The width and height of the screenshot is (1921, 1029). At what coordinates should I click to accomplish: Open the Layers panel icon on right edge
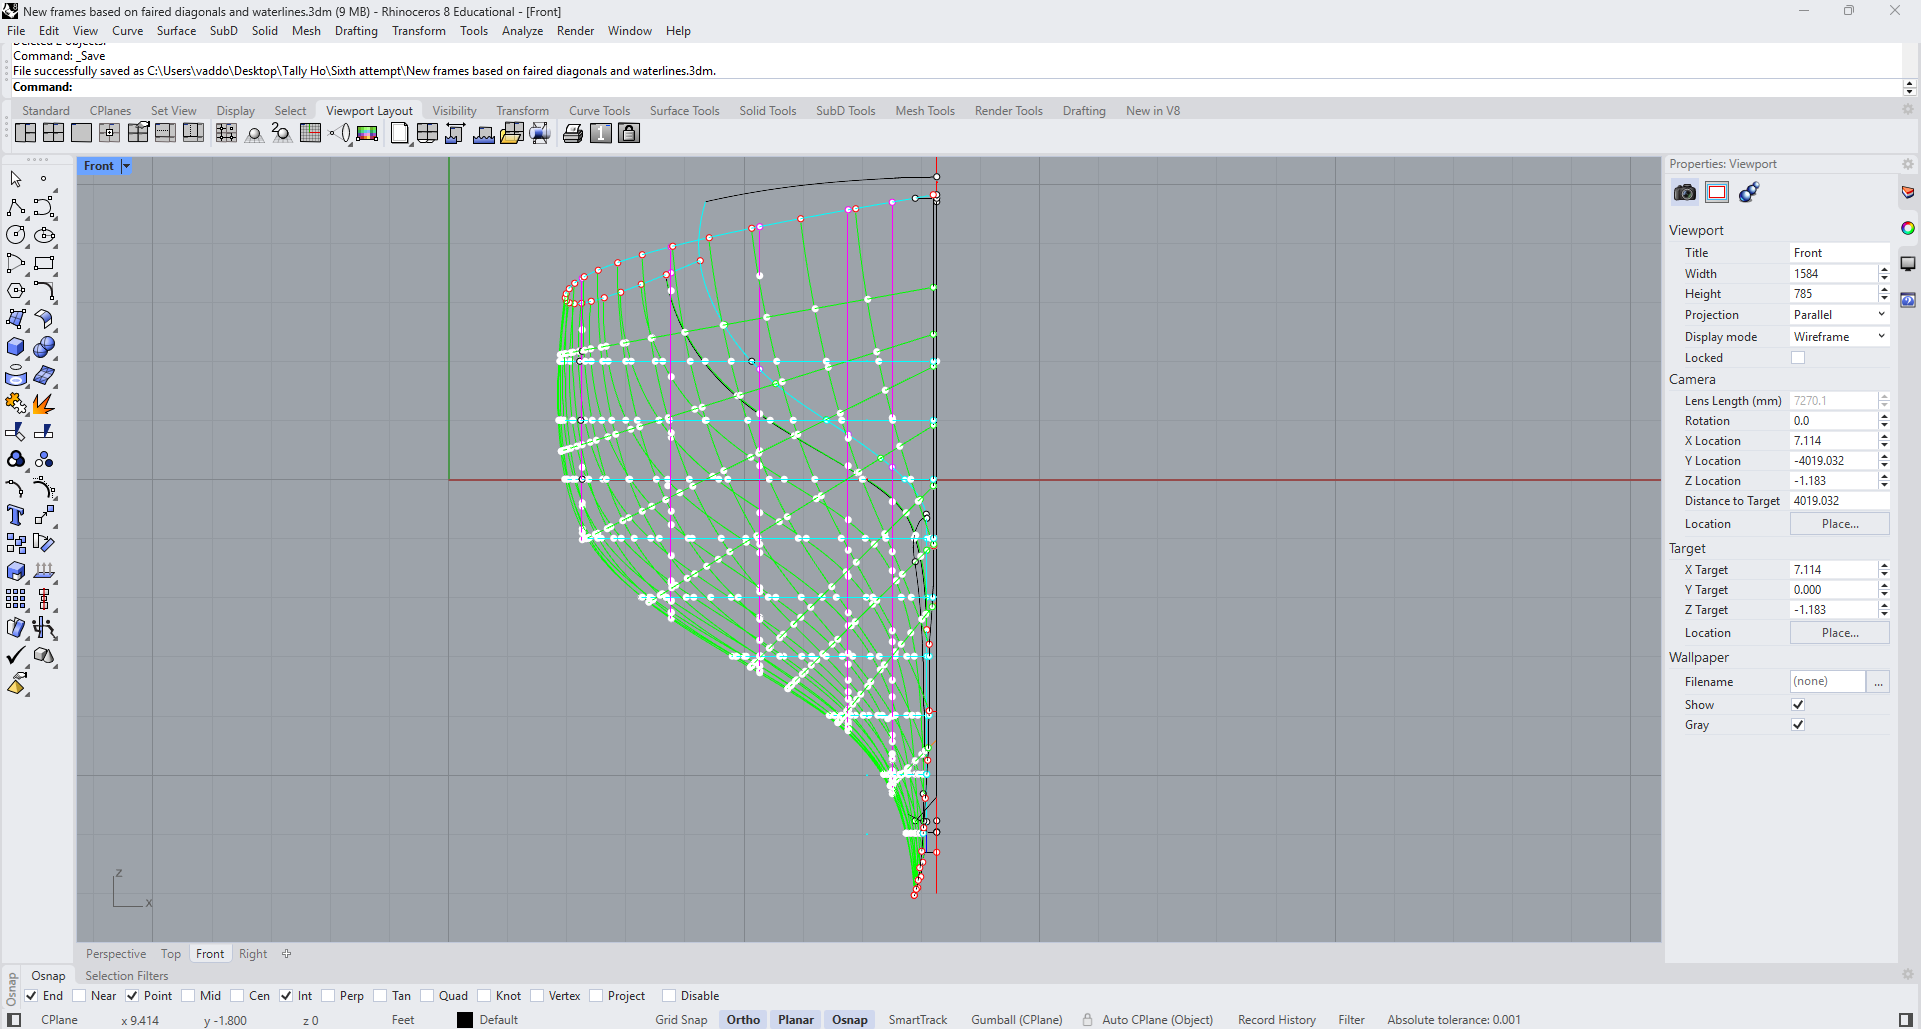click(x=1908, y=192)
